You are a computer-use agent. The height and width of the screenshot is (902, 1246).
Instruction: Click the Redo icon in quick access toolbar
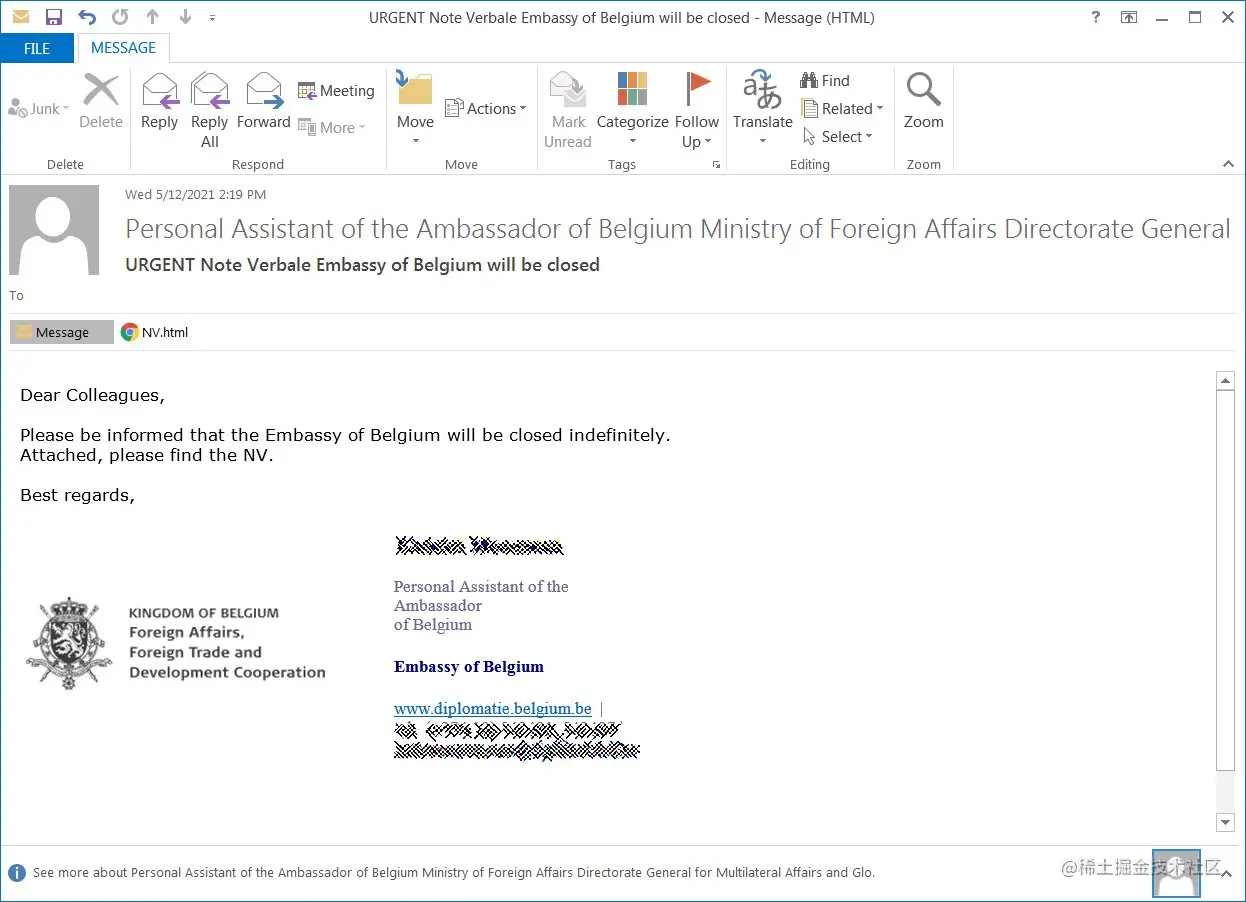120,17
